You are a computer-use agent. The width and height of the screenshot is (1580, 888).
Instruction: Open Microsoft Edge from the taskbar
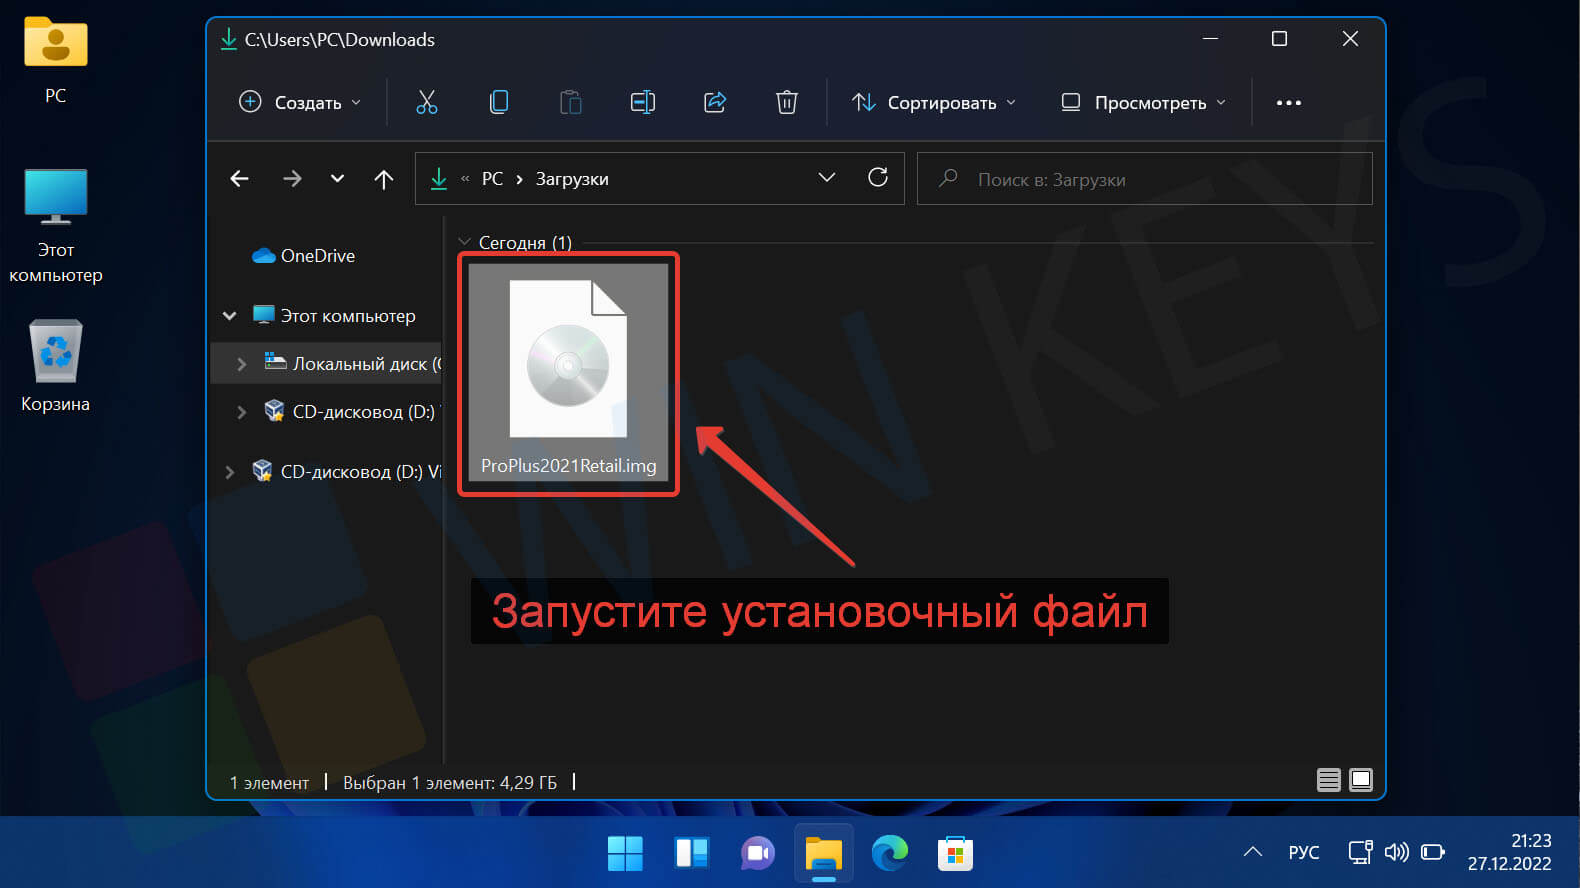click(x=889, y=853)
